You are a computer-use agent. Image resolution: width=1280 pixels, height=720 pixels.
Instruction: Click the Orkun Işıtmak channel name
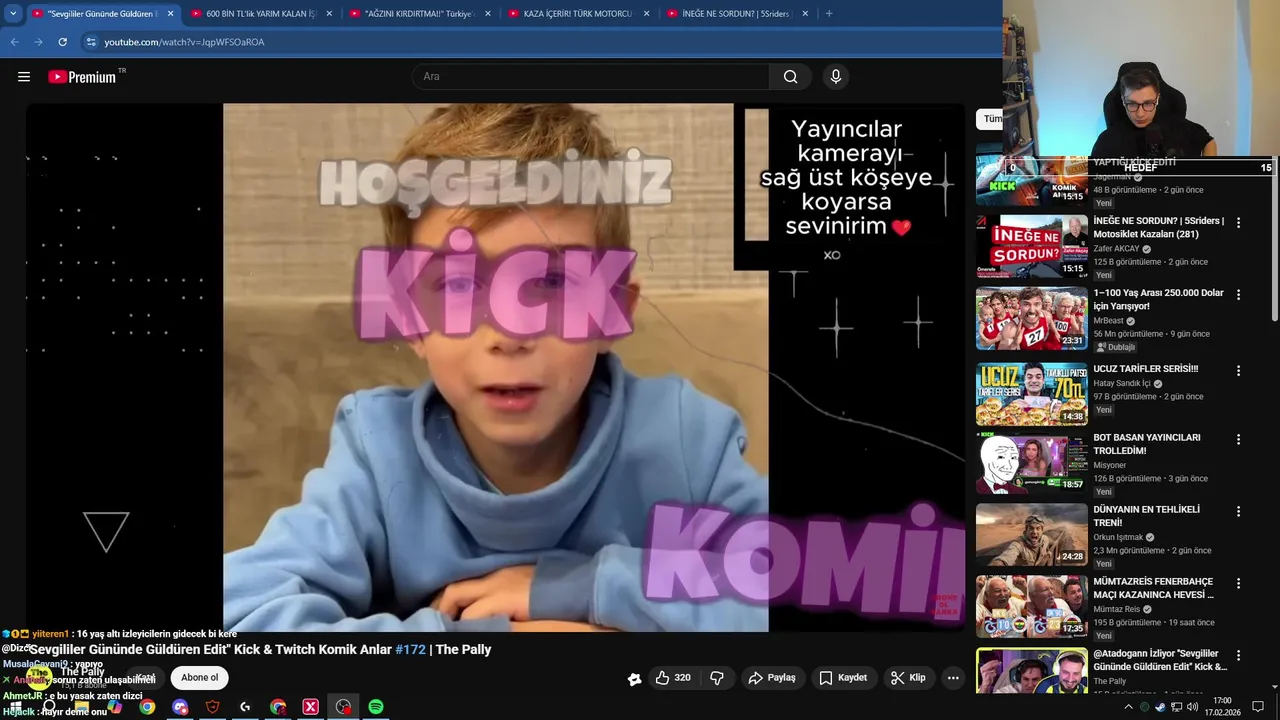click(x=1118, y=537)
